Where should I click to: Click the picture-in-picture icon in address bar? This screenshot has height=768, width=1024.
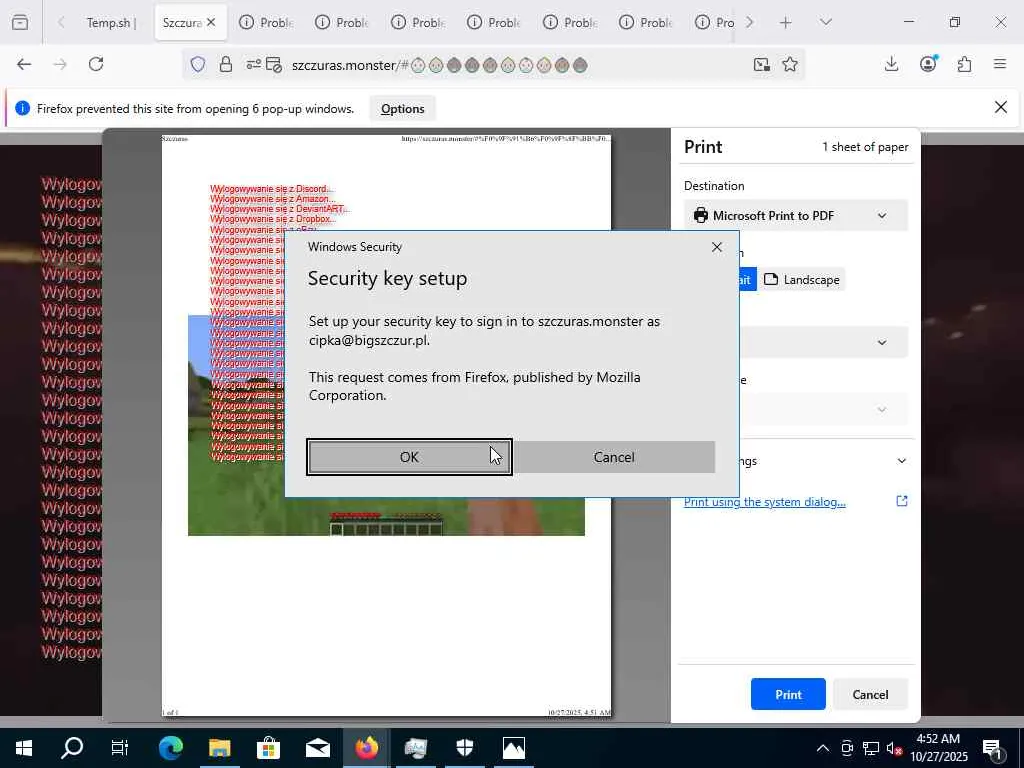click(761, 64)
